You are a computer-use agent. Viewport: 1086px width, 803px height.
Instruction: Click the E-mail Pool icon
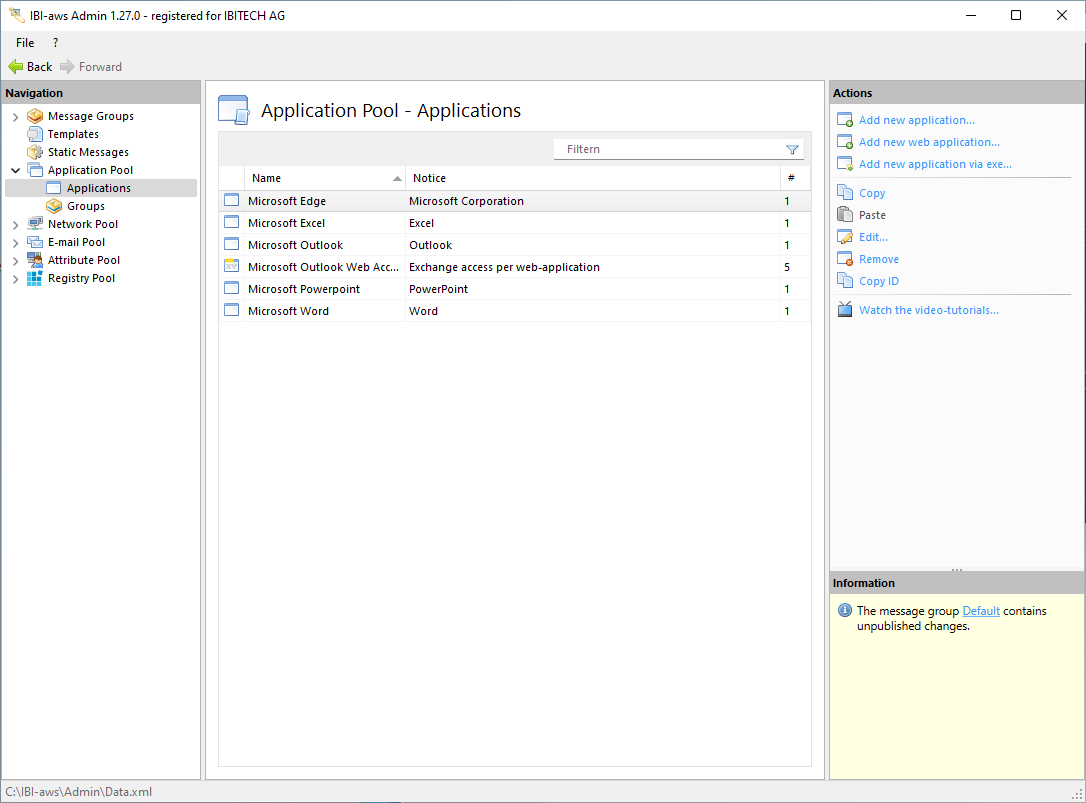[x=35, y=242]
